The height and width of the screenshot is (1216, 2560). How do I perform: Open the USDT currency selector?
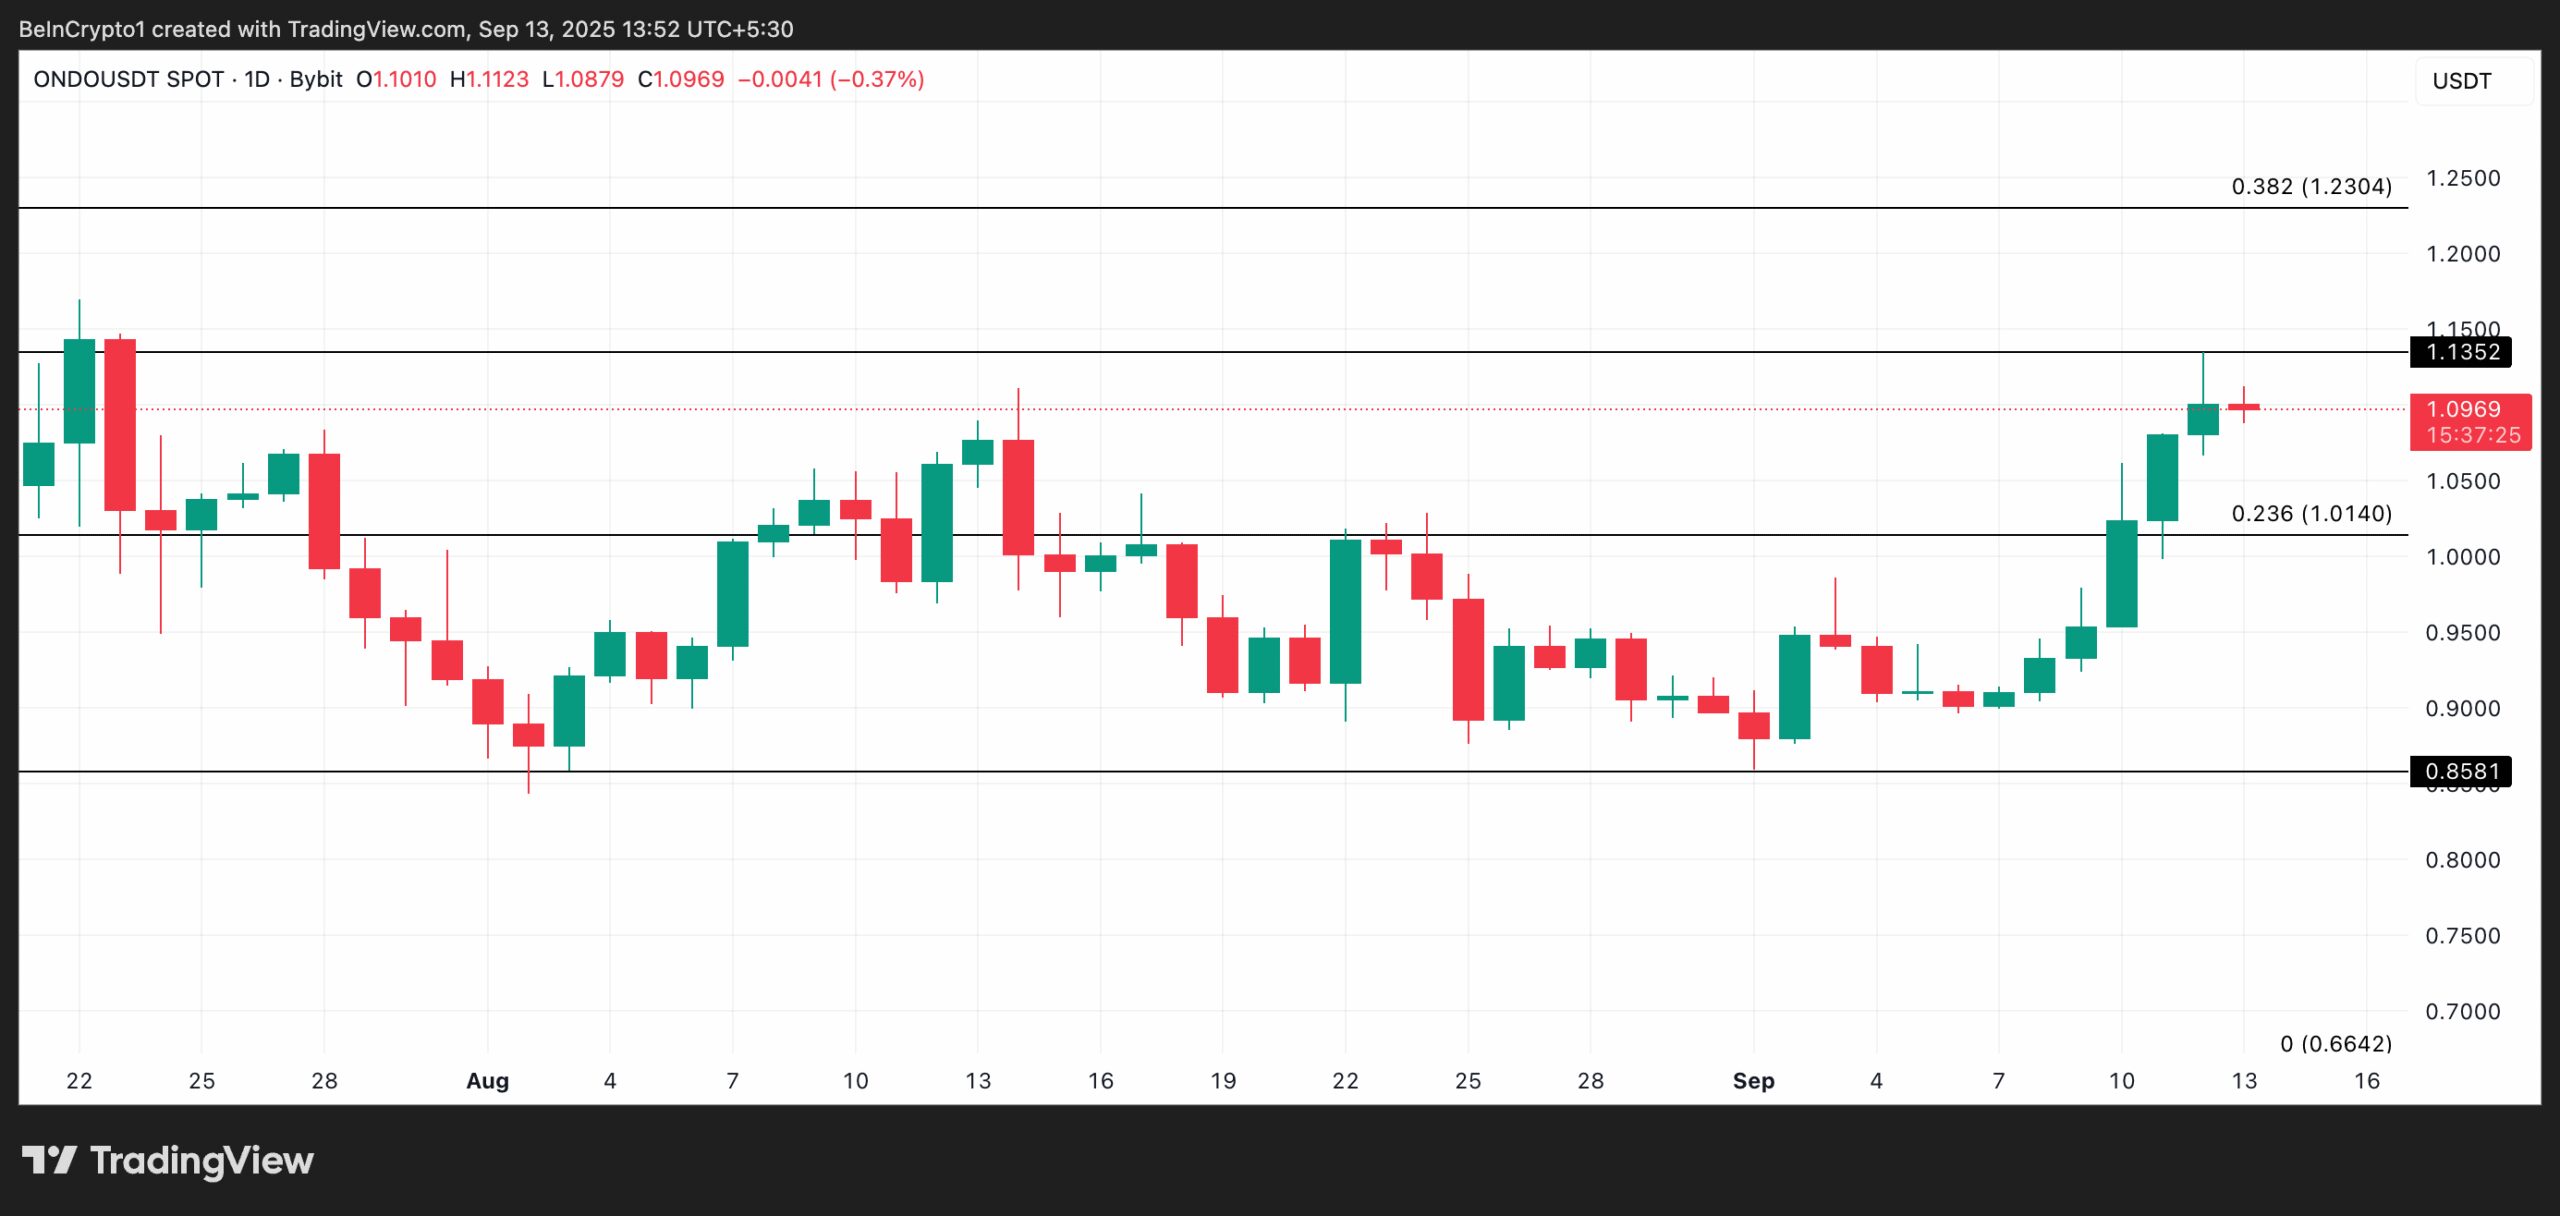pos(2464,82)
